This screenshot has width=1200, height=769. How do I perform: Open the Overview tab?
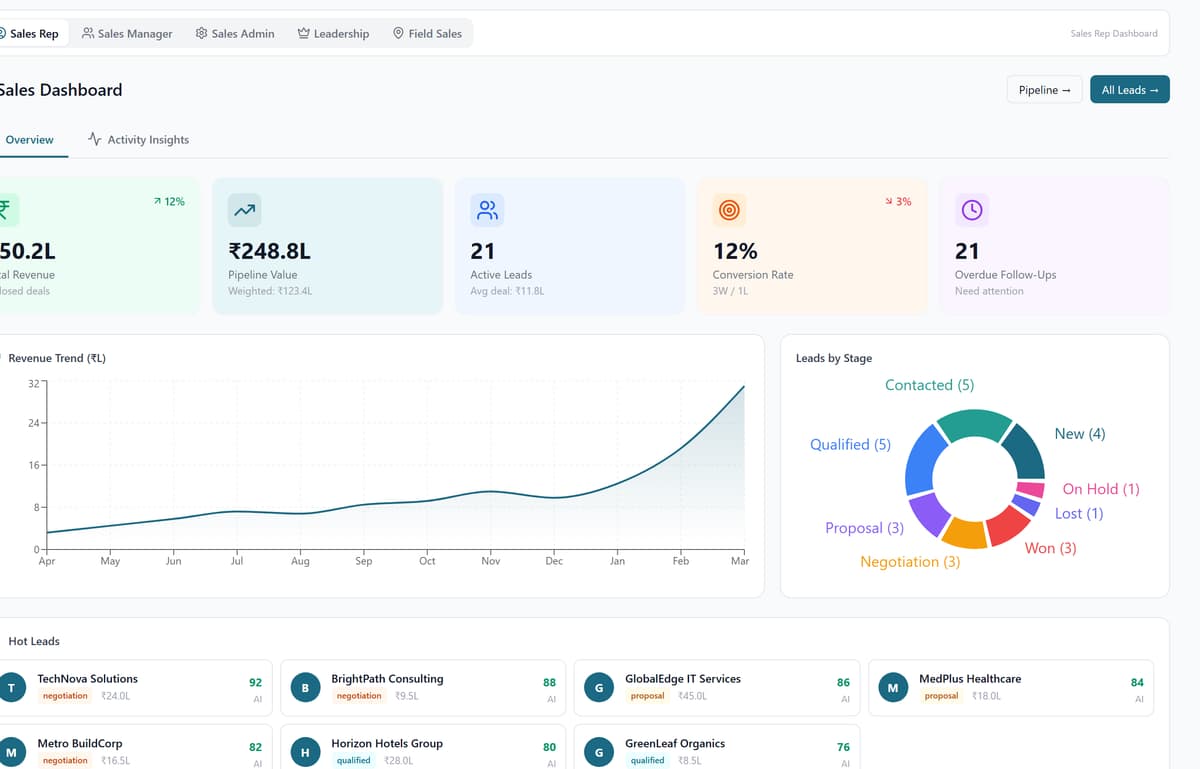(x=30, y=140)
